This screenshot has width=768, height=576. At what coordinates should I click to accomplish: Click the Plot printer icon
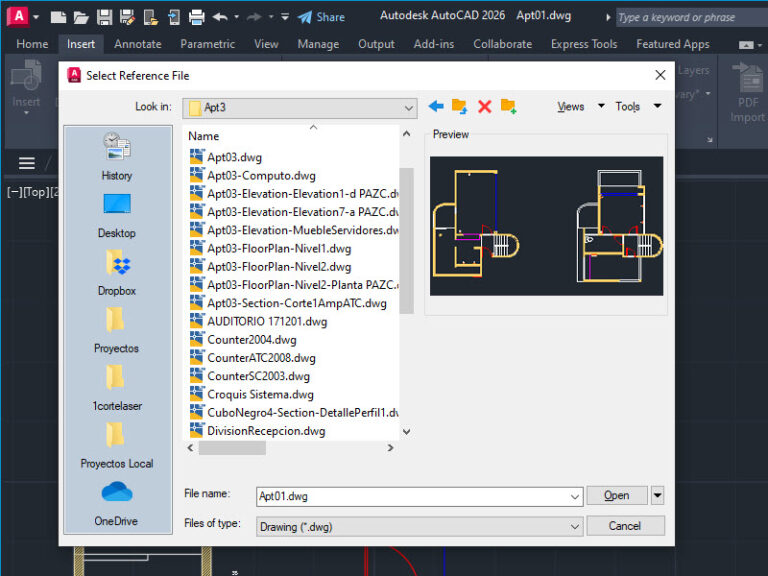point(197,18)
